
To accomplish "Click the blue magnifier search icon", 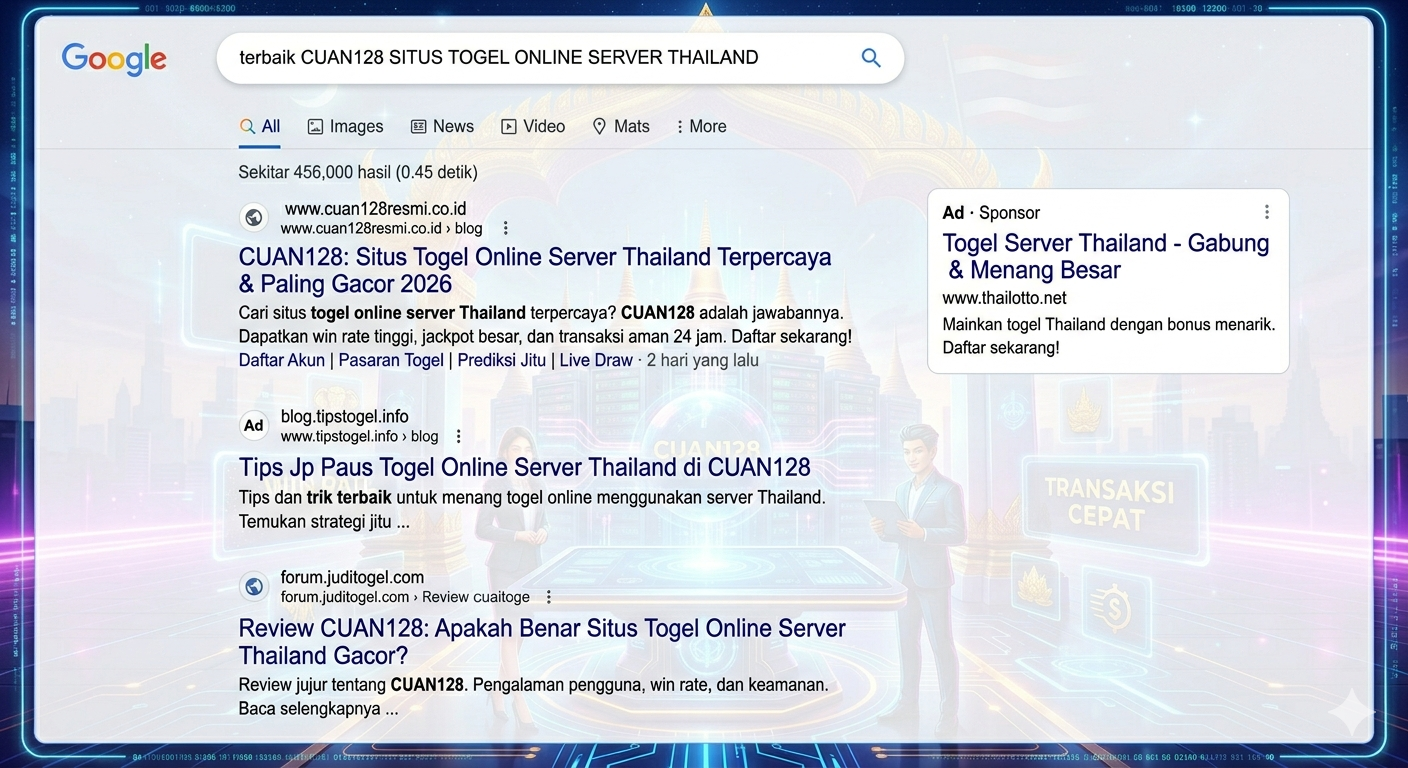I will [871, 58].
